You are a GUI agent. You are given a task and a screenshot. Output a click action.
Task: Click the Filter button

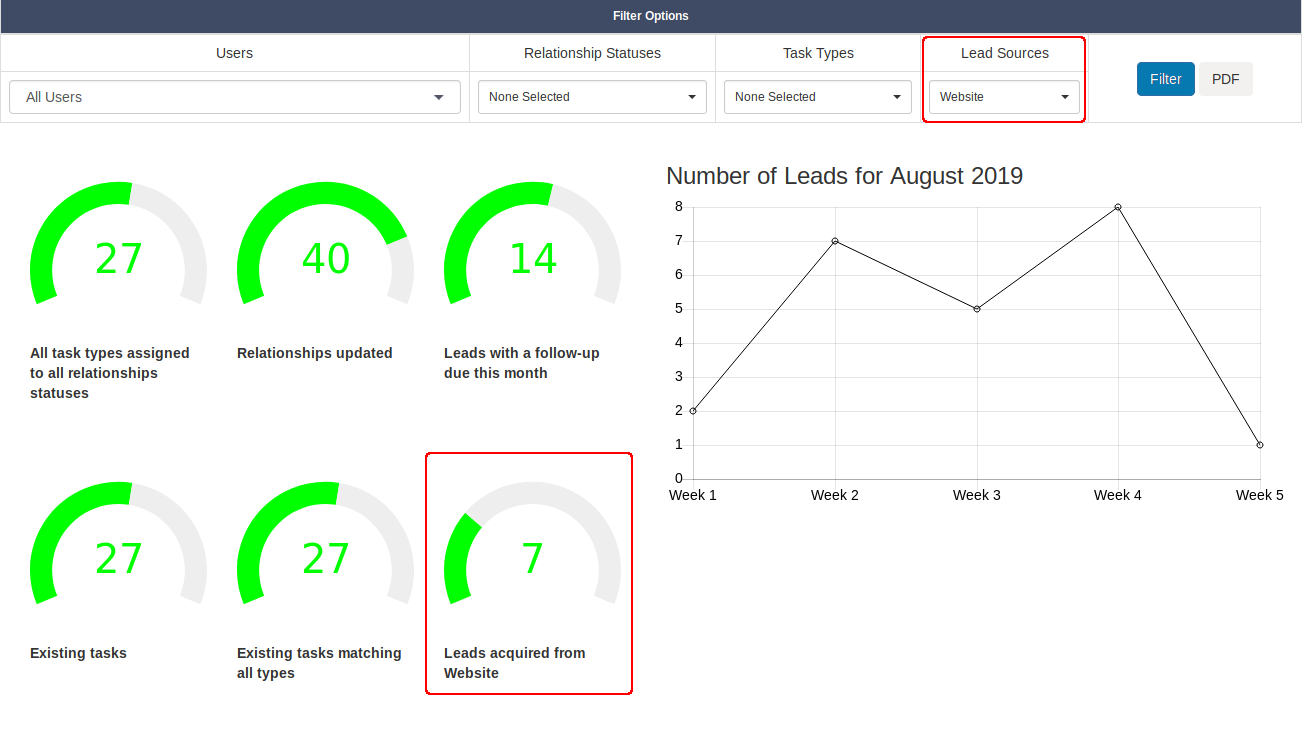pos(1165,78)
